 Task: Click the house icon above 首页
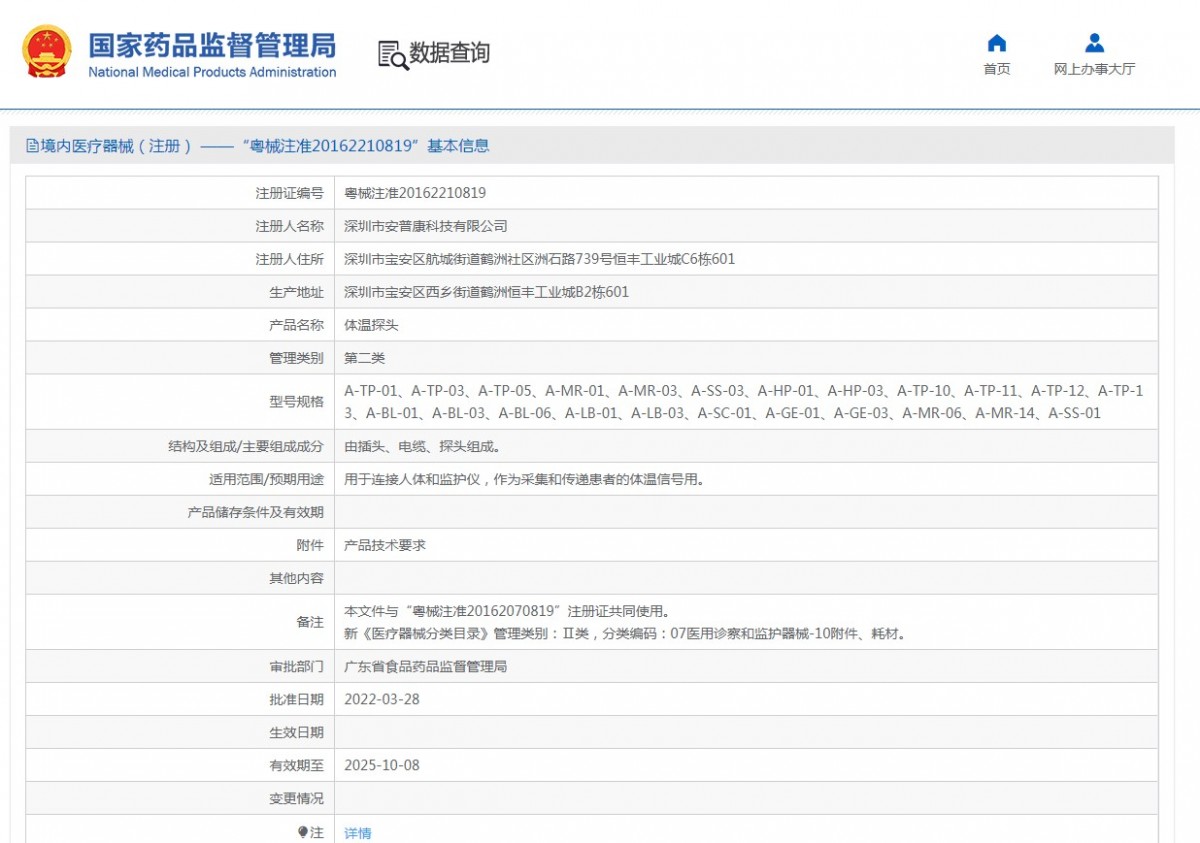pos(996,43)
